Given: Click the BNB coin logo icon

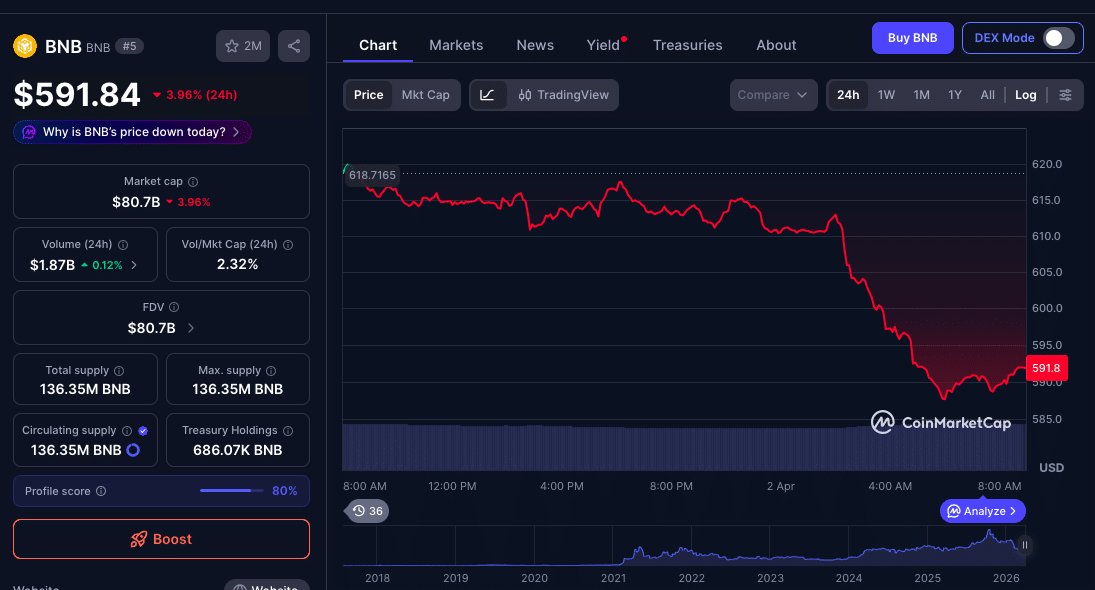Looking at the screenshot, I should coord(25,46).
